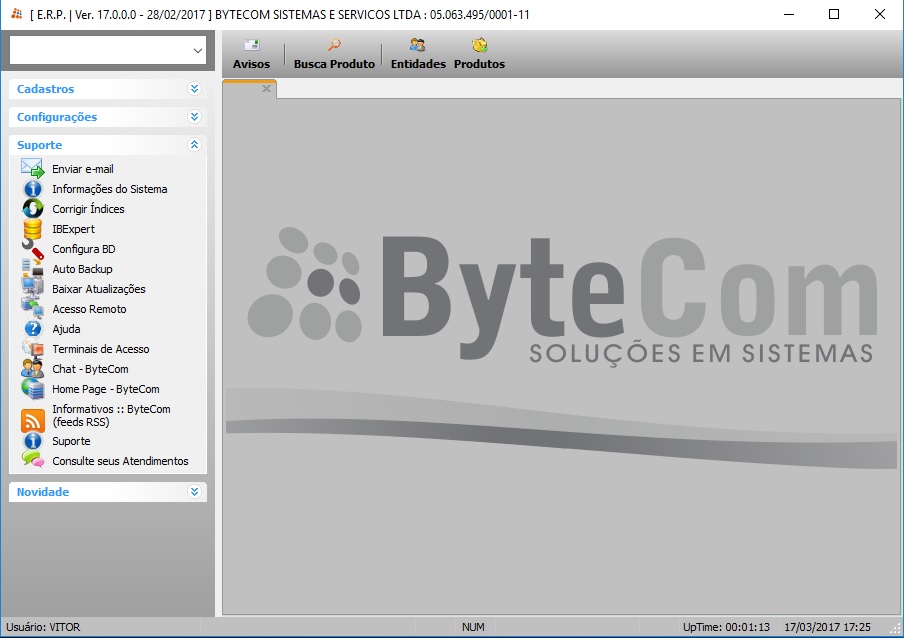Click the Corrigir Índices icon

point(33,209)
